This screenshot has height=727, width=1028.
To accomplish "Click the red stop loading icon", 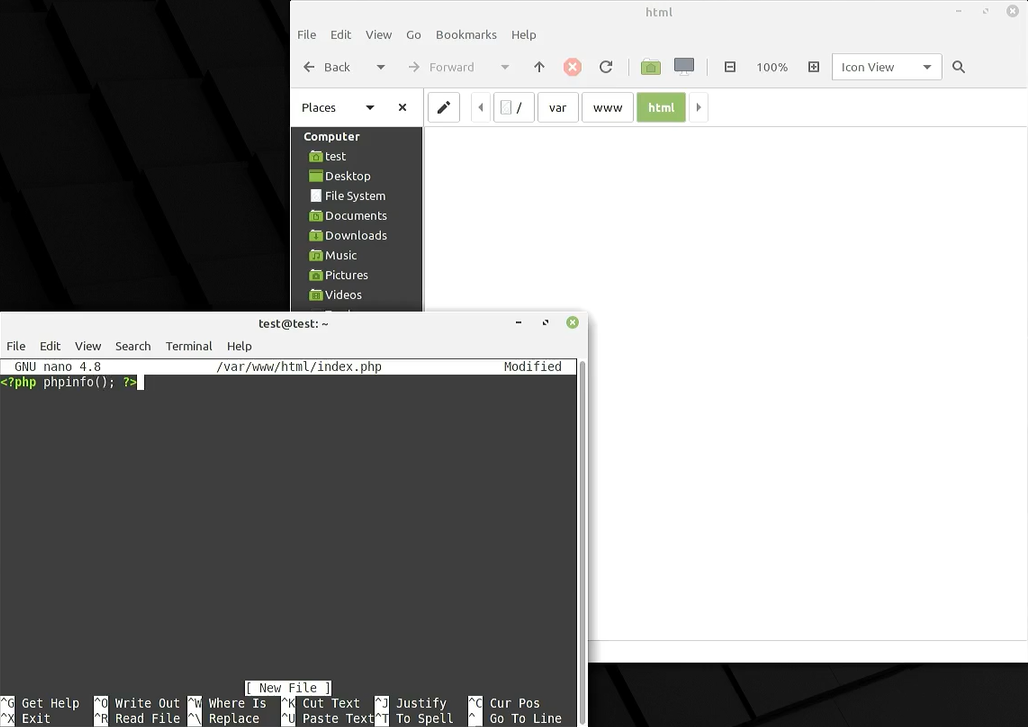I will (x=572, y=67).
